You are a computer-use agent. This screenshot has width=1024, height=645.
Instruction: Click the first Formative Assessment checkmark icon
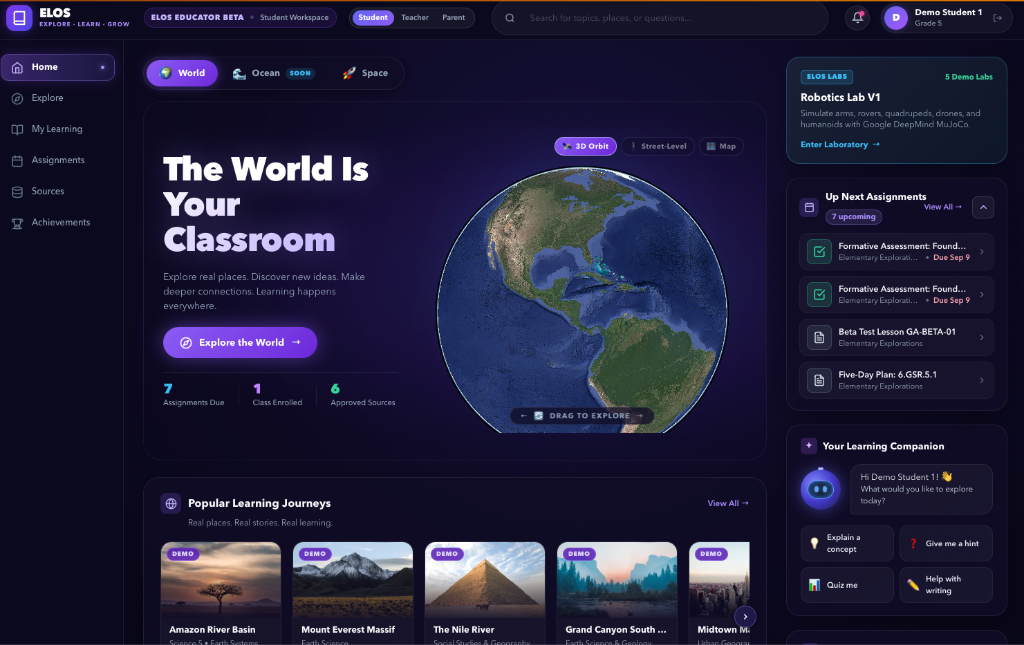tap(819, 251)
